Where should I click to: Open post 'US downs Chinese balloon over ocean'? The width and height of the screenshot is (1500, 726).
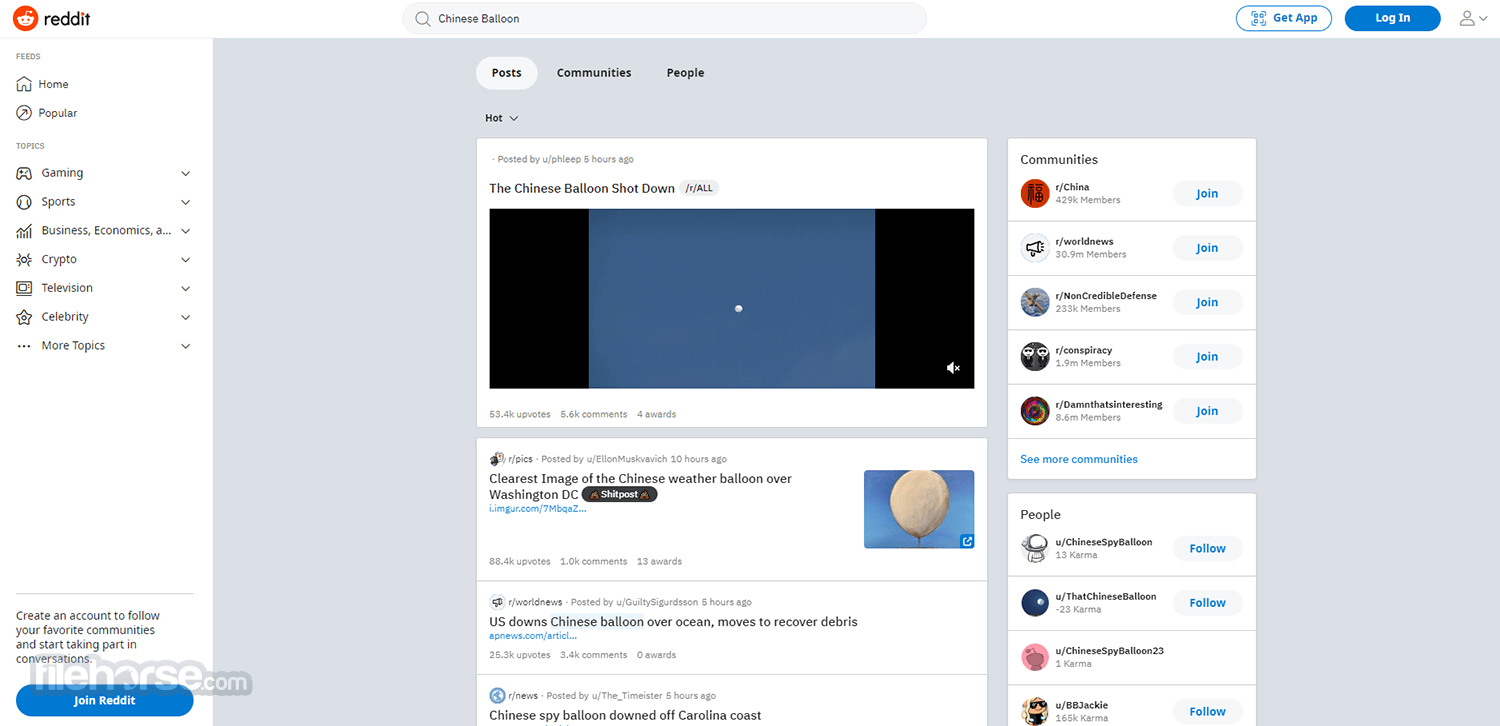pos(673,622)
